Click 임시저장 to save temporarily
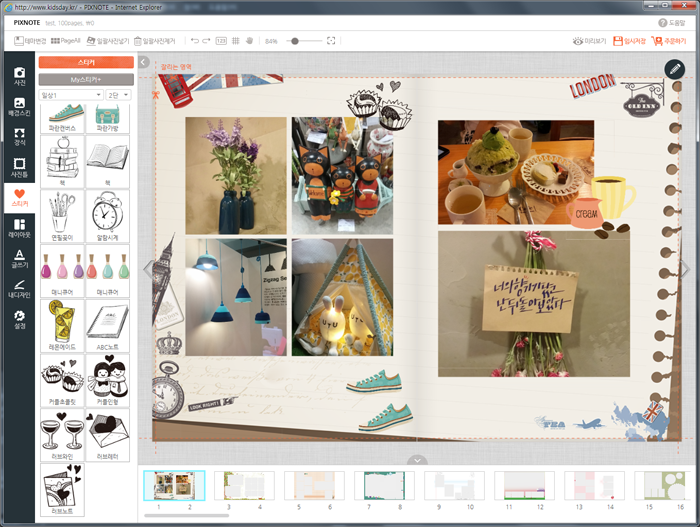Image resolution: width=700 pixels, height=527 pixels. pos(629,41)
